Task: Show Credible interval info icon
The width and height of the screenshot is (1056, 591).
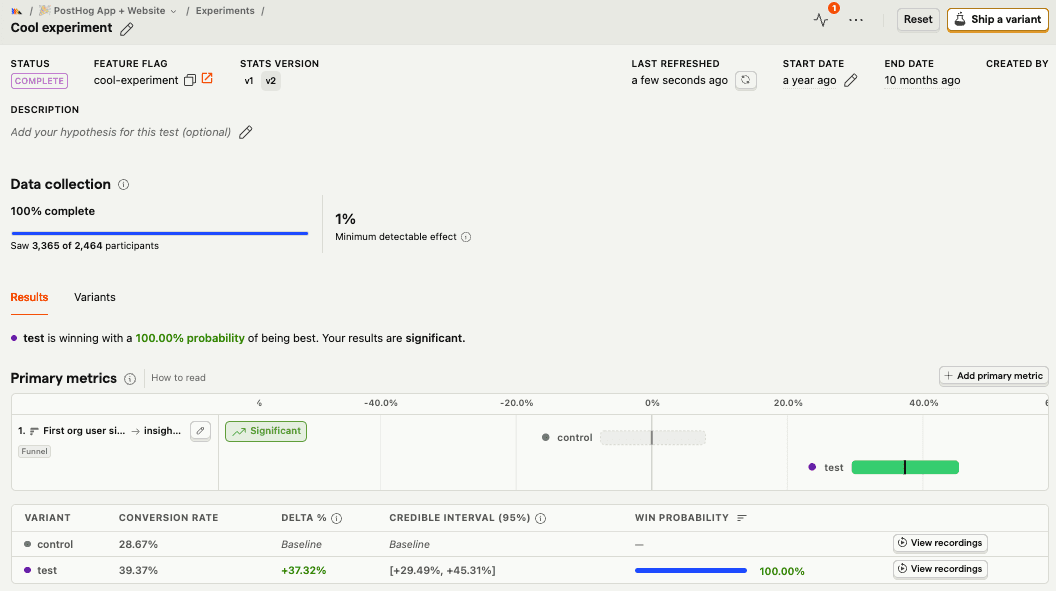Action: (x=540, y=518)
